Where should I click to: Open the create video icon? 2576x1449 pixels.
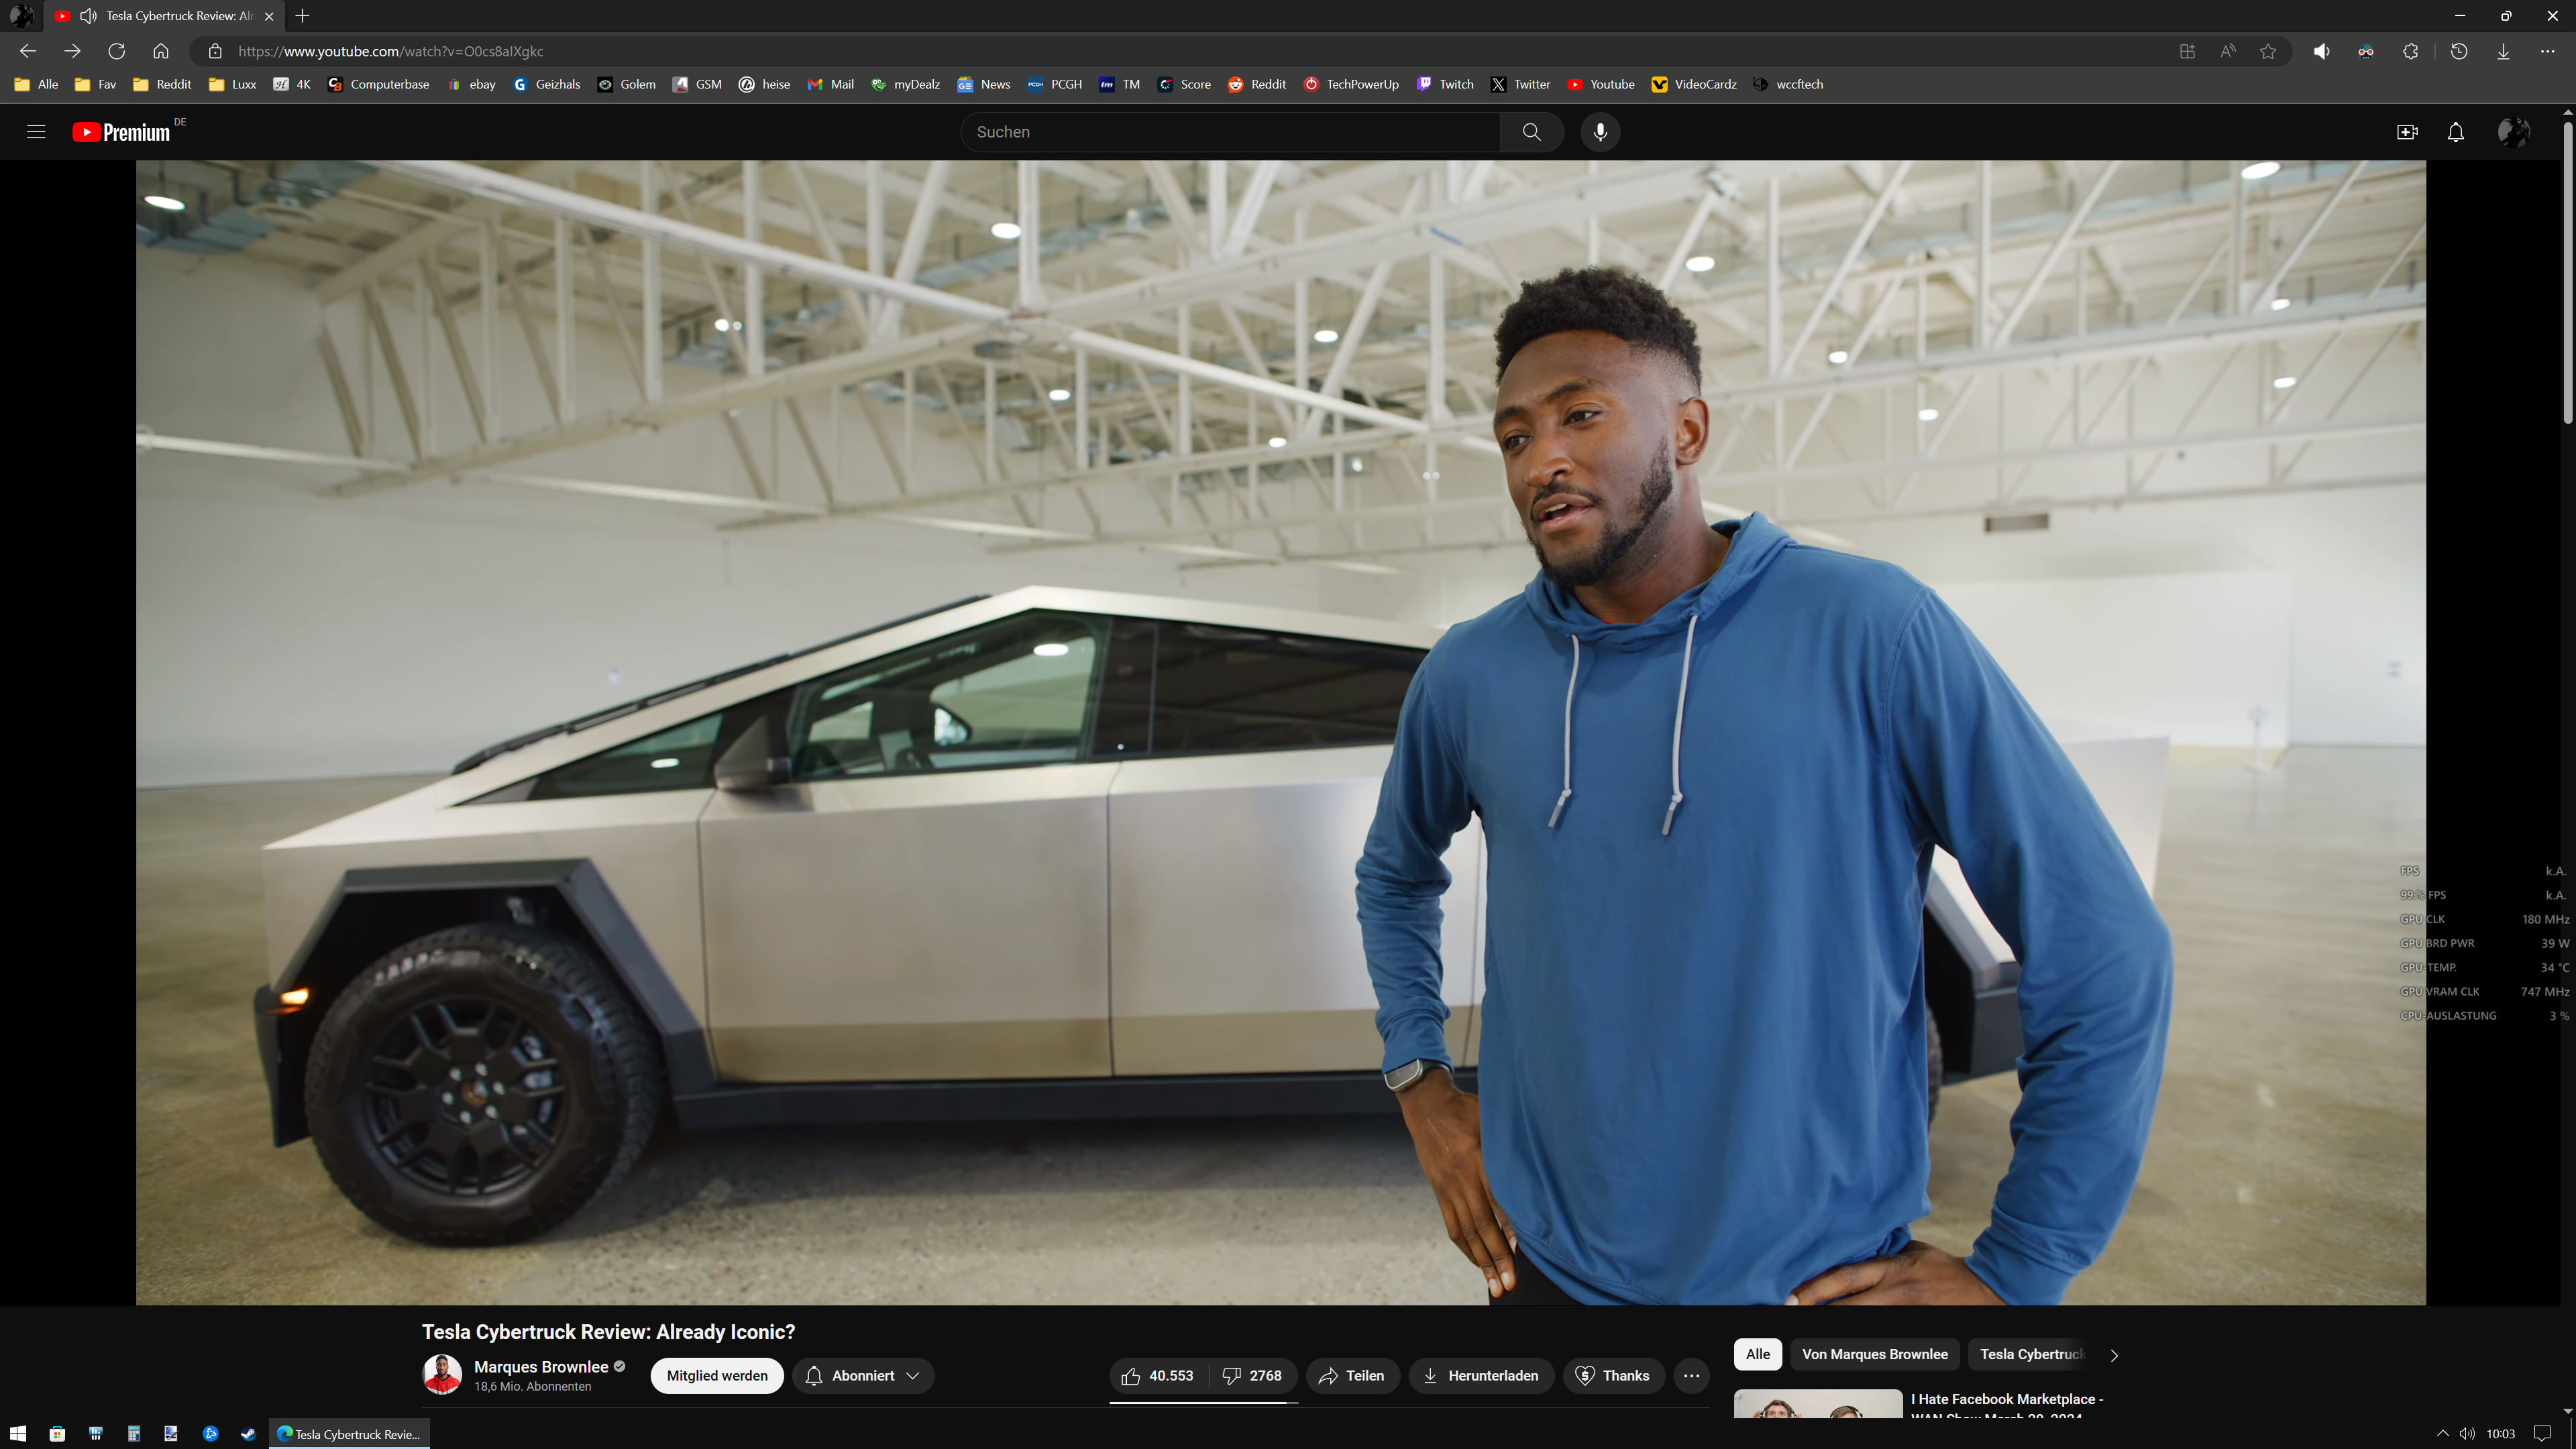coord(2407,132)
